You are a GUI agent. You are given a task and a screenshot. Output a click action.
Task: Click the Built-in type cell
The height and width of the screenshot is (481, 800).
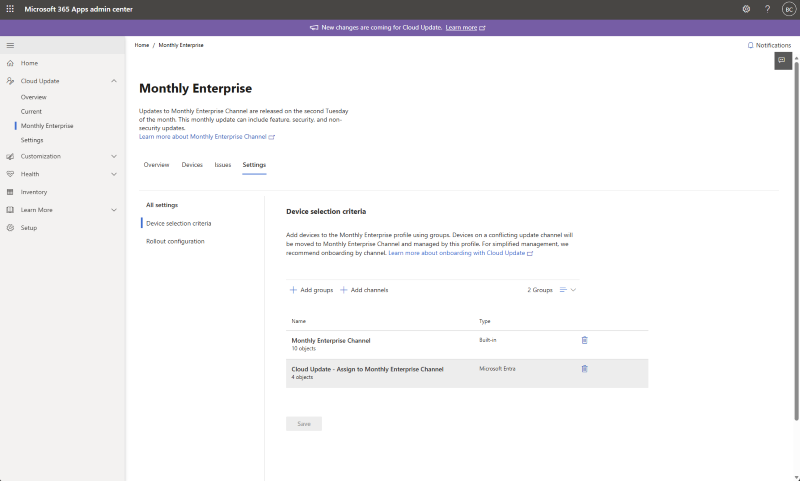(488, 340)
